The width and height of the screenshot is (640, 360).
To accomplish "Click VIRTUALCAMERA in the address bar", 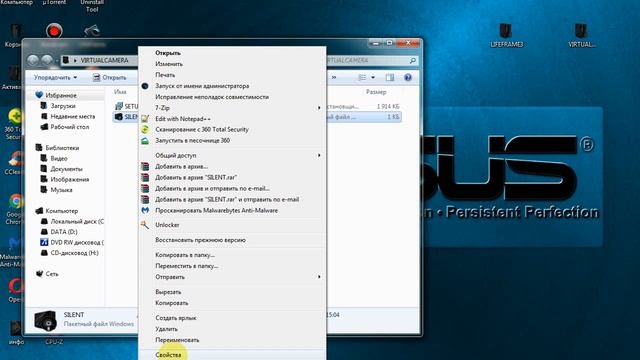I will 104,60.
